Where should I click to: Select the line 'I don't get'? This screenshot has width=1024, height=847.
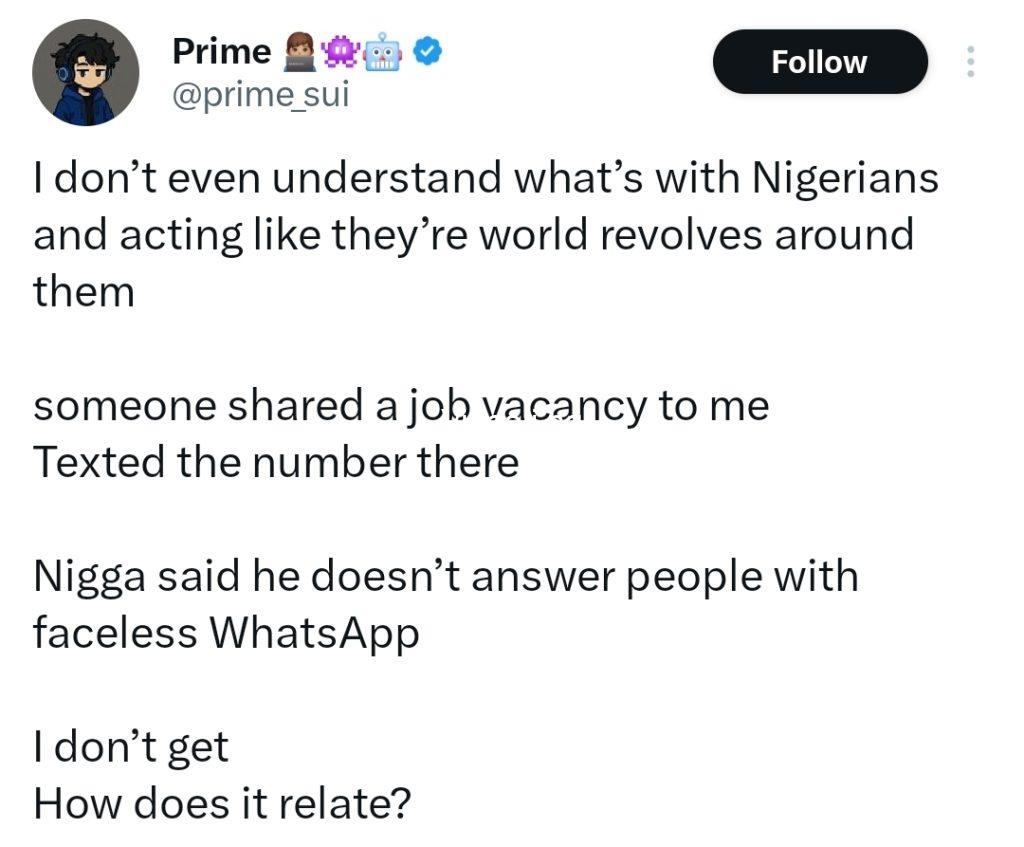click(131, 747)
